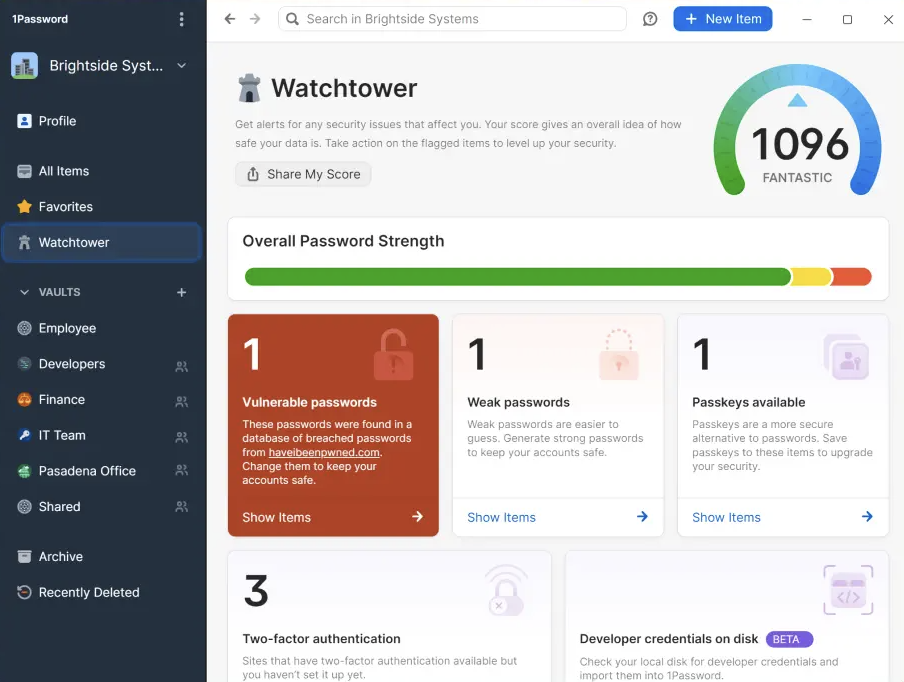The width and height of the screenshot is (904, 682).
Task: Click the IT Team shared-people icon
Action: 181,437
